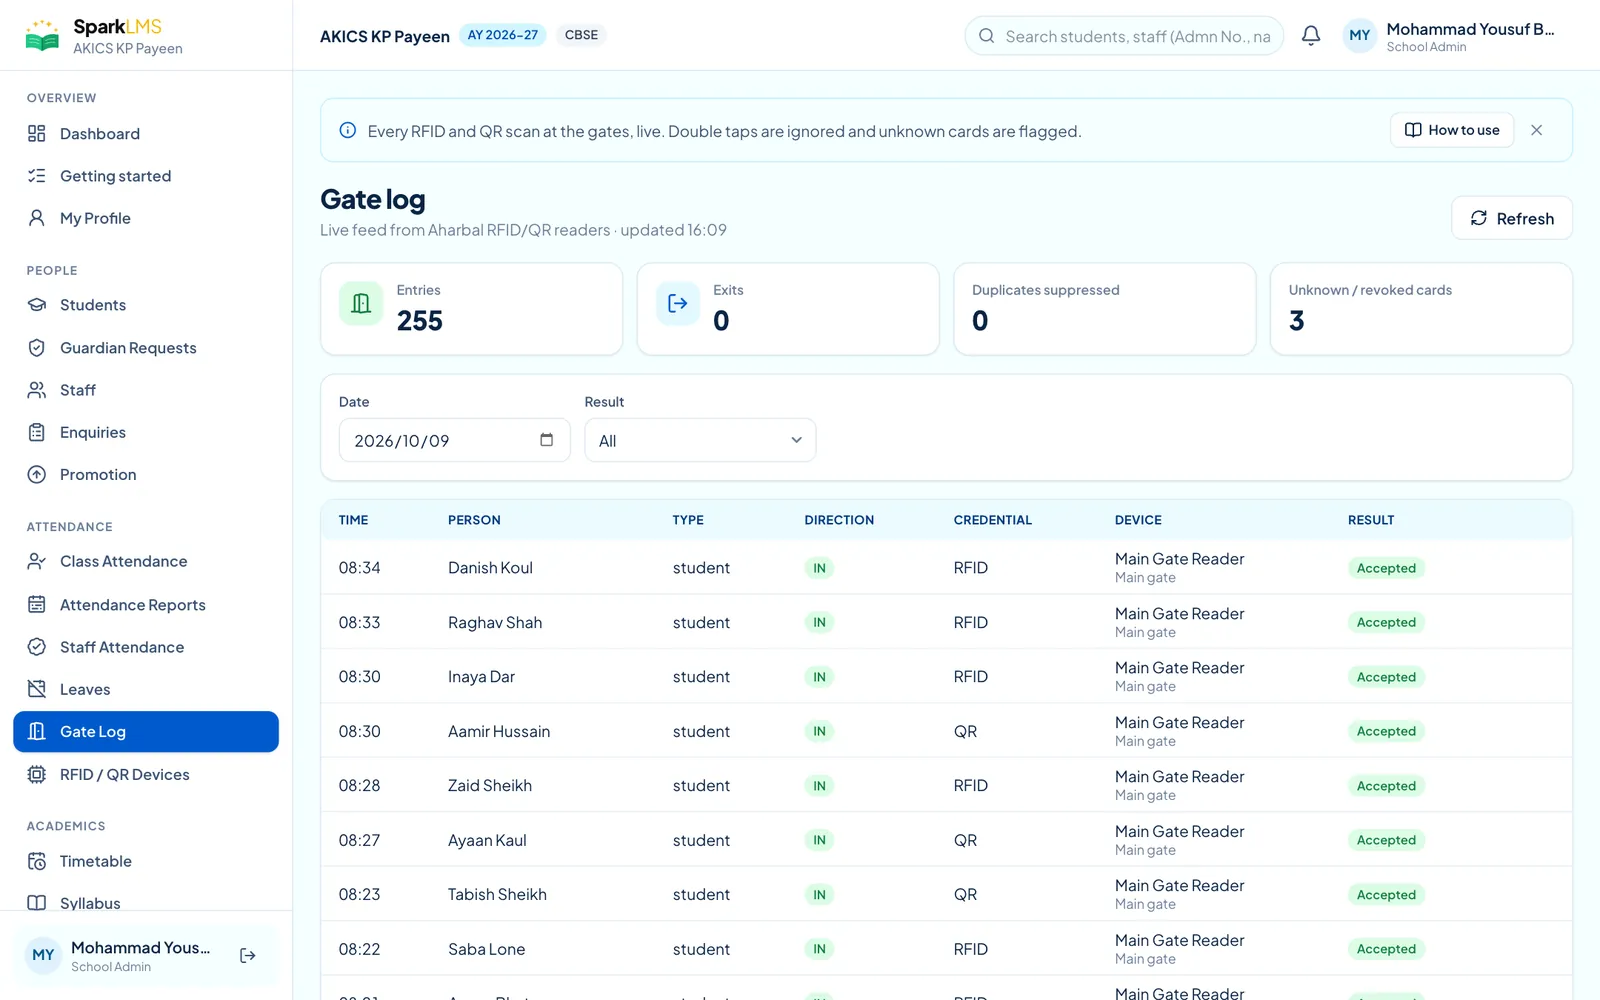Click the TIME column header
1600x1000 pixels.
tap(353, 521)
